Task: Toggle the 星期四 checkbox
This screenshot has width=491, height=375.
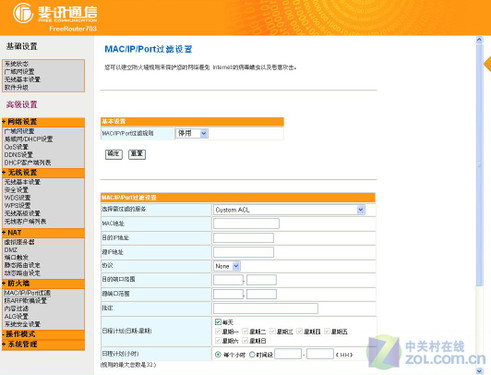Action: pos(300,331)
